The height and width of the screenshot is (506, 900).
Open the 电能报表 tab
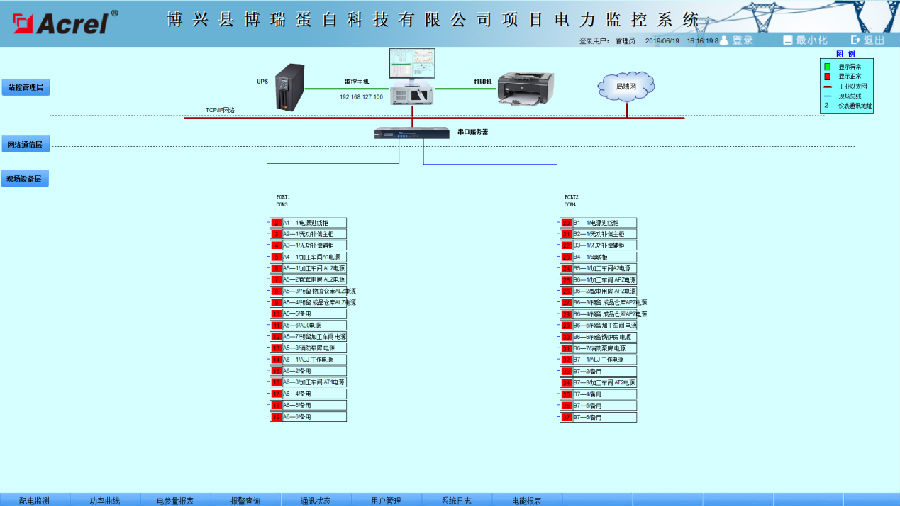pyautogui.click(x=527, y=500)
